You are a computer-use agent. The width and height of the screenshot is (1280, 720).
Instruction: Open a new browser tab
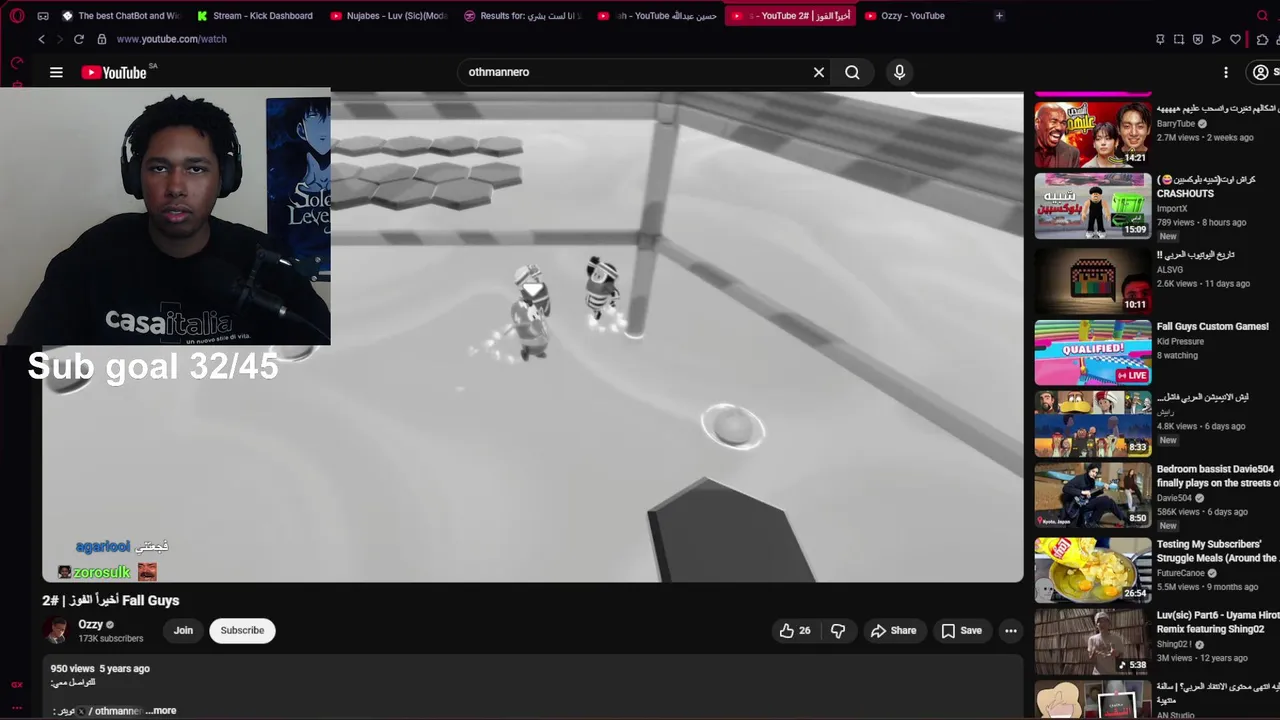tap(999, 16)
